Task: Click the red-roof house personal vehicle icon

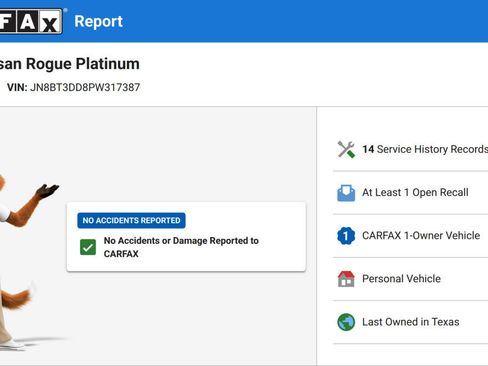Action: tap(346, 279)
